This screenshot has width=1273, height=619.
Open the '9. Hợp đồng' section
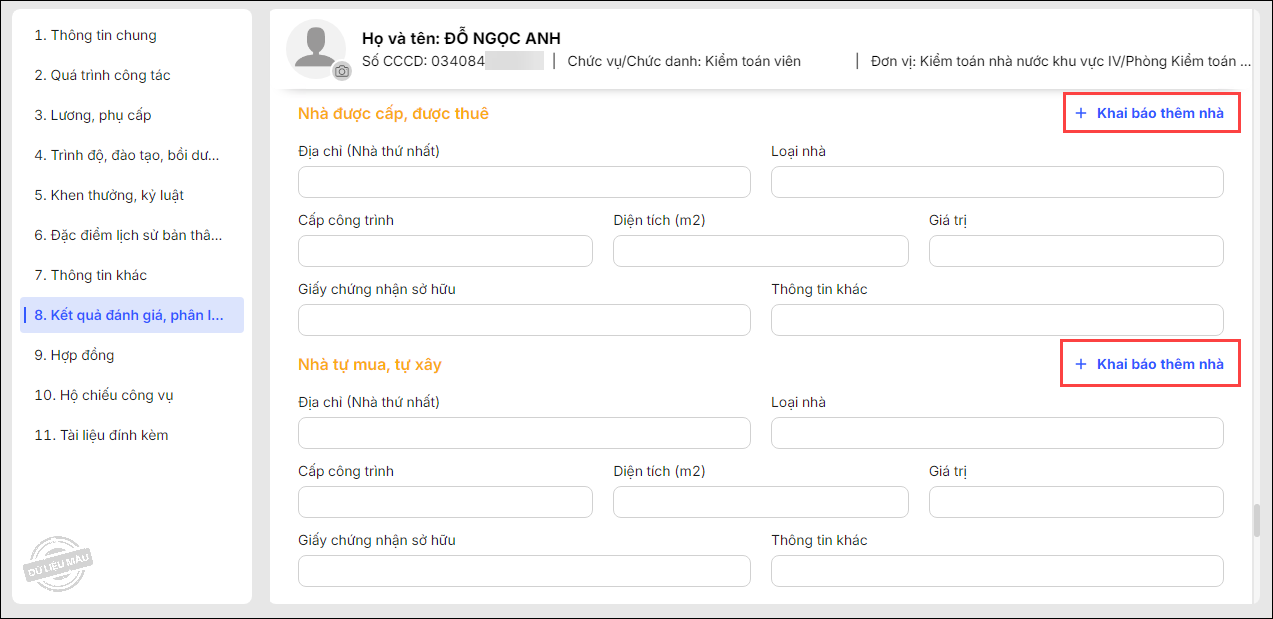pyautogui.click(x=75, y=355)
